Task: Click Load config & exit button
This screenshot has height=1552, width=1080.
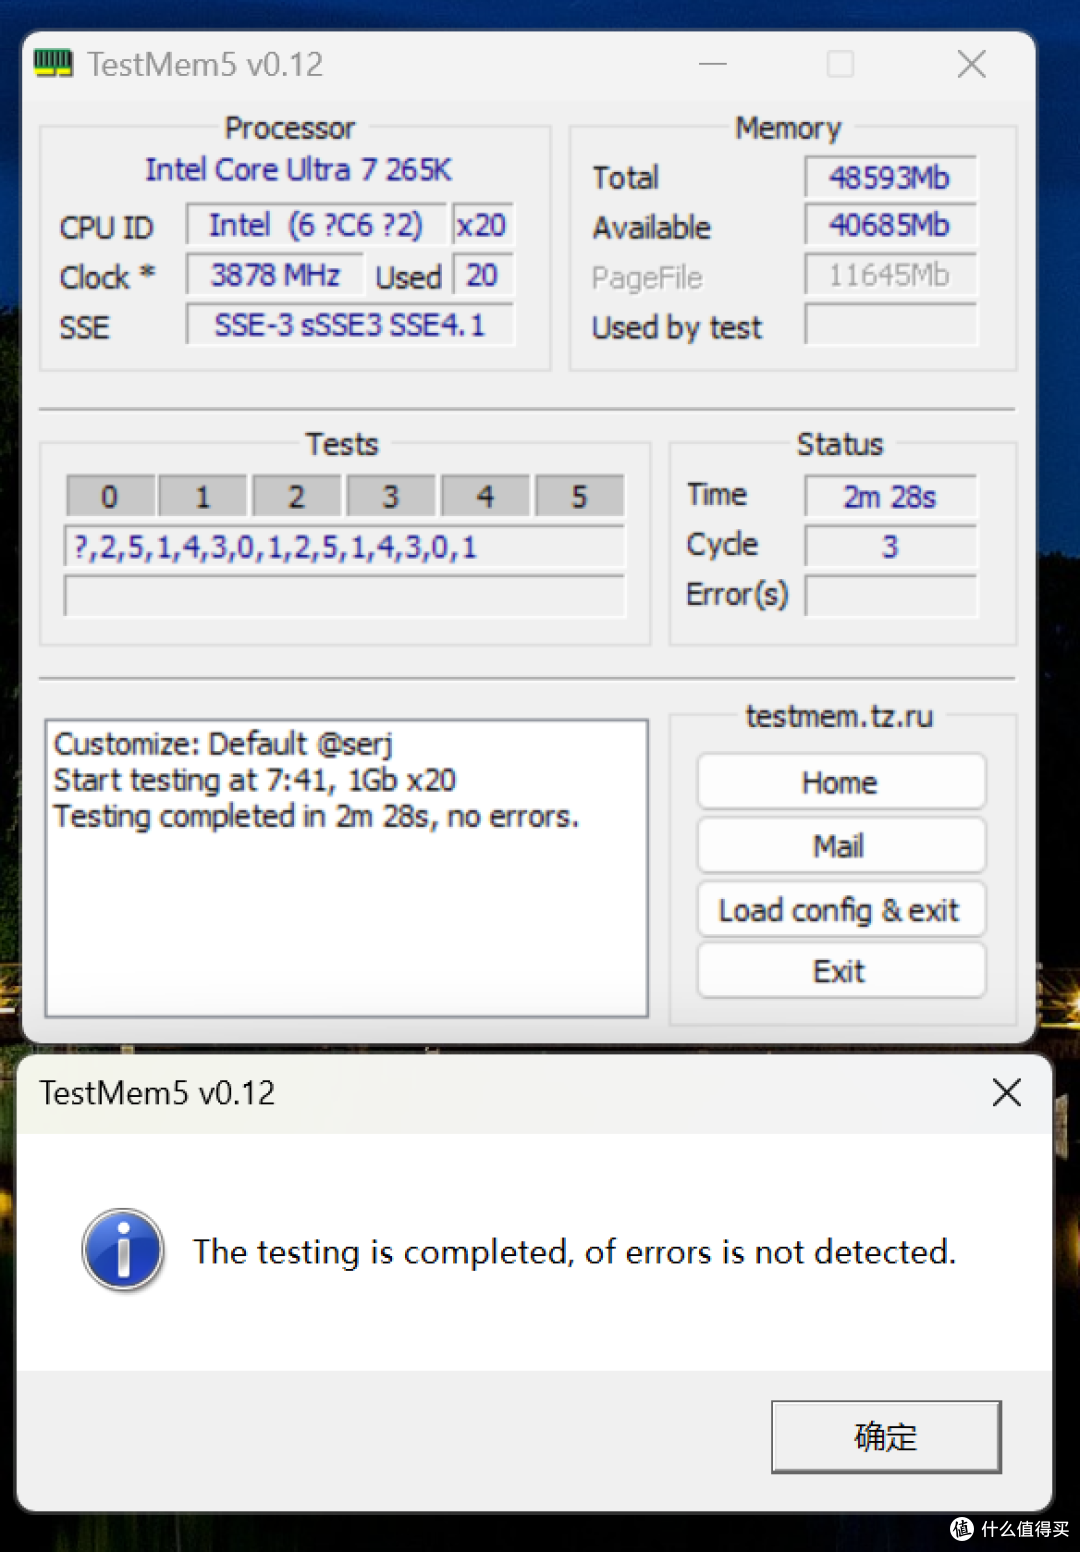Action: tap(841, 910)
